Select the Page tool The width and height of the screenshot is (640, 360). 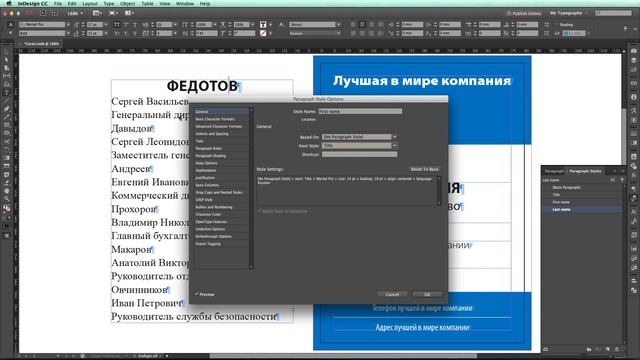pos(7,68)
